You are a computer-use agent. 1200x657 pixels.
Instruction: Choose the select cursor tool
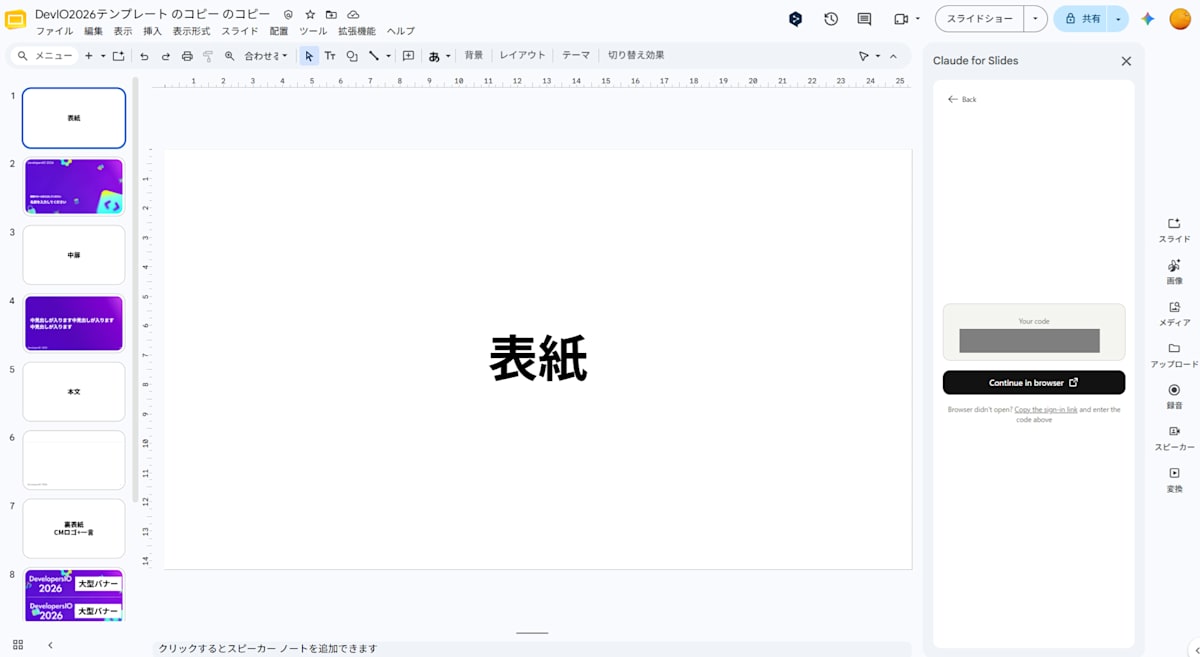(x=309, y=56)
